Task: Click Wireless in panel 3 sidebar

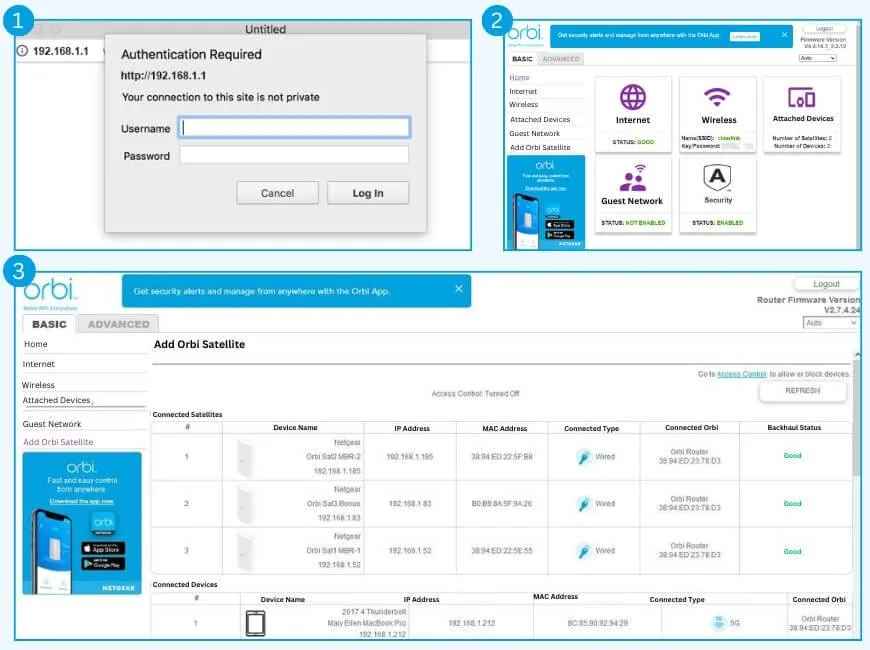Action: [38, 385]
